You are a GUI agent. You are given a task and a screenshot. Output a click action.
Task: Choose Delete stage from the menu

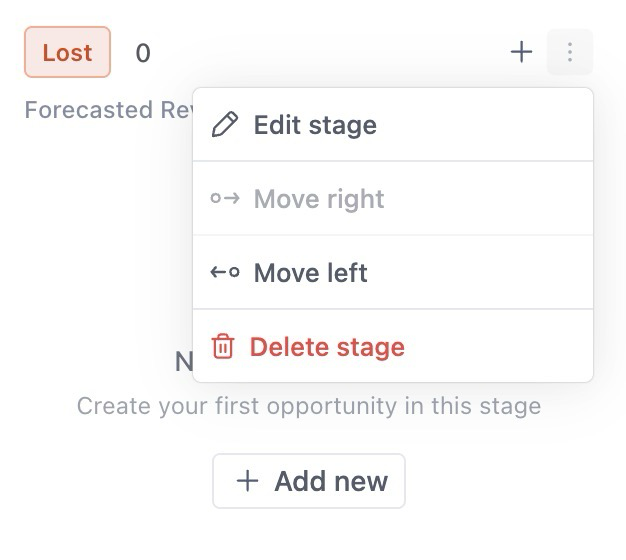tap(327, 347)
